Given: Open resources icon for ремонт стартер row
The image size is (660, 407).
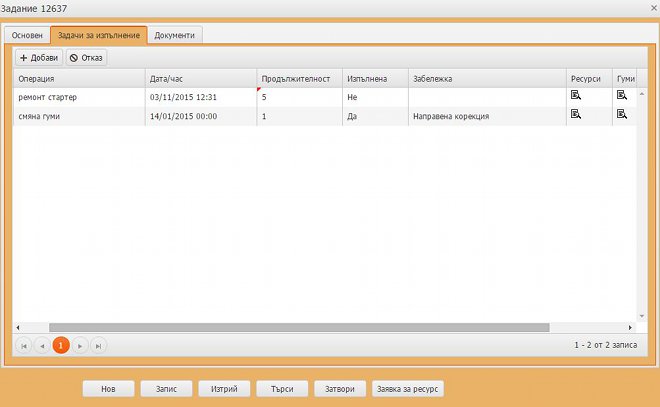Looking at the screenshot, I should [576, 96].
